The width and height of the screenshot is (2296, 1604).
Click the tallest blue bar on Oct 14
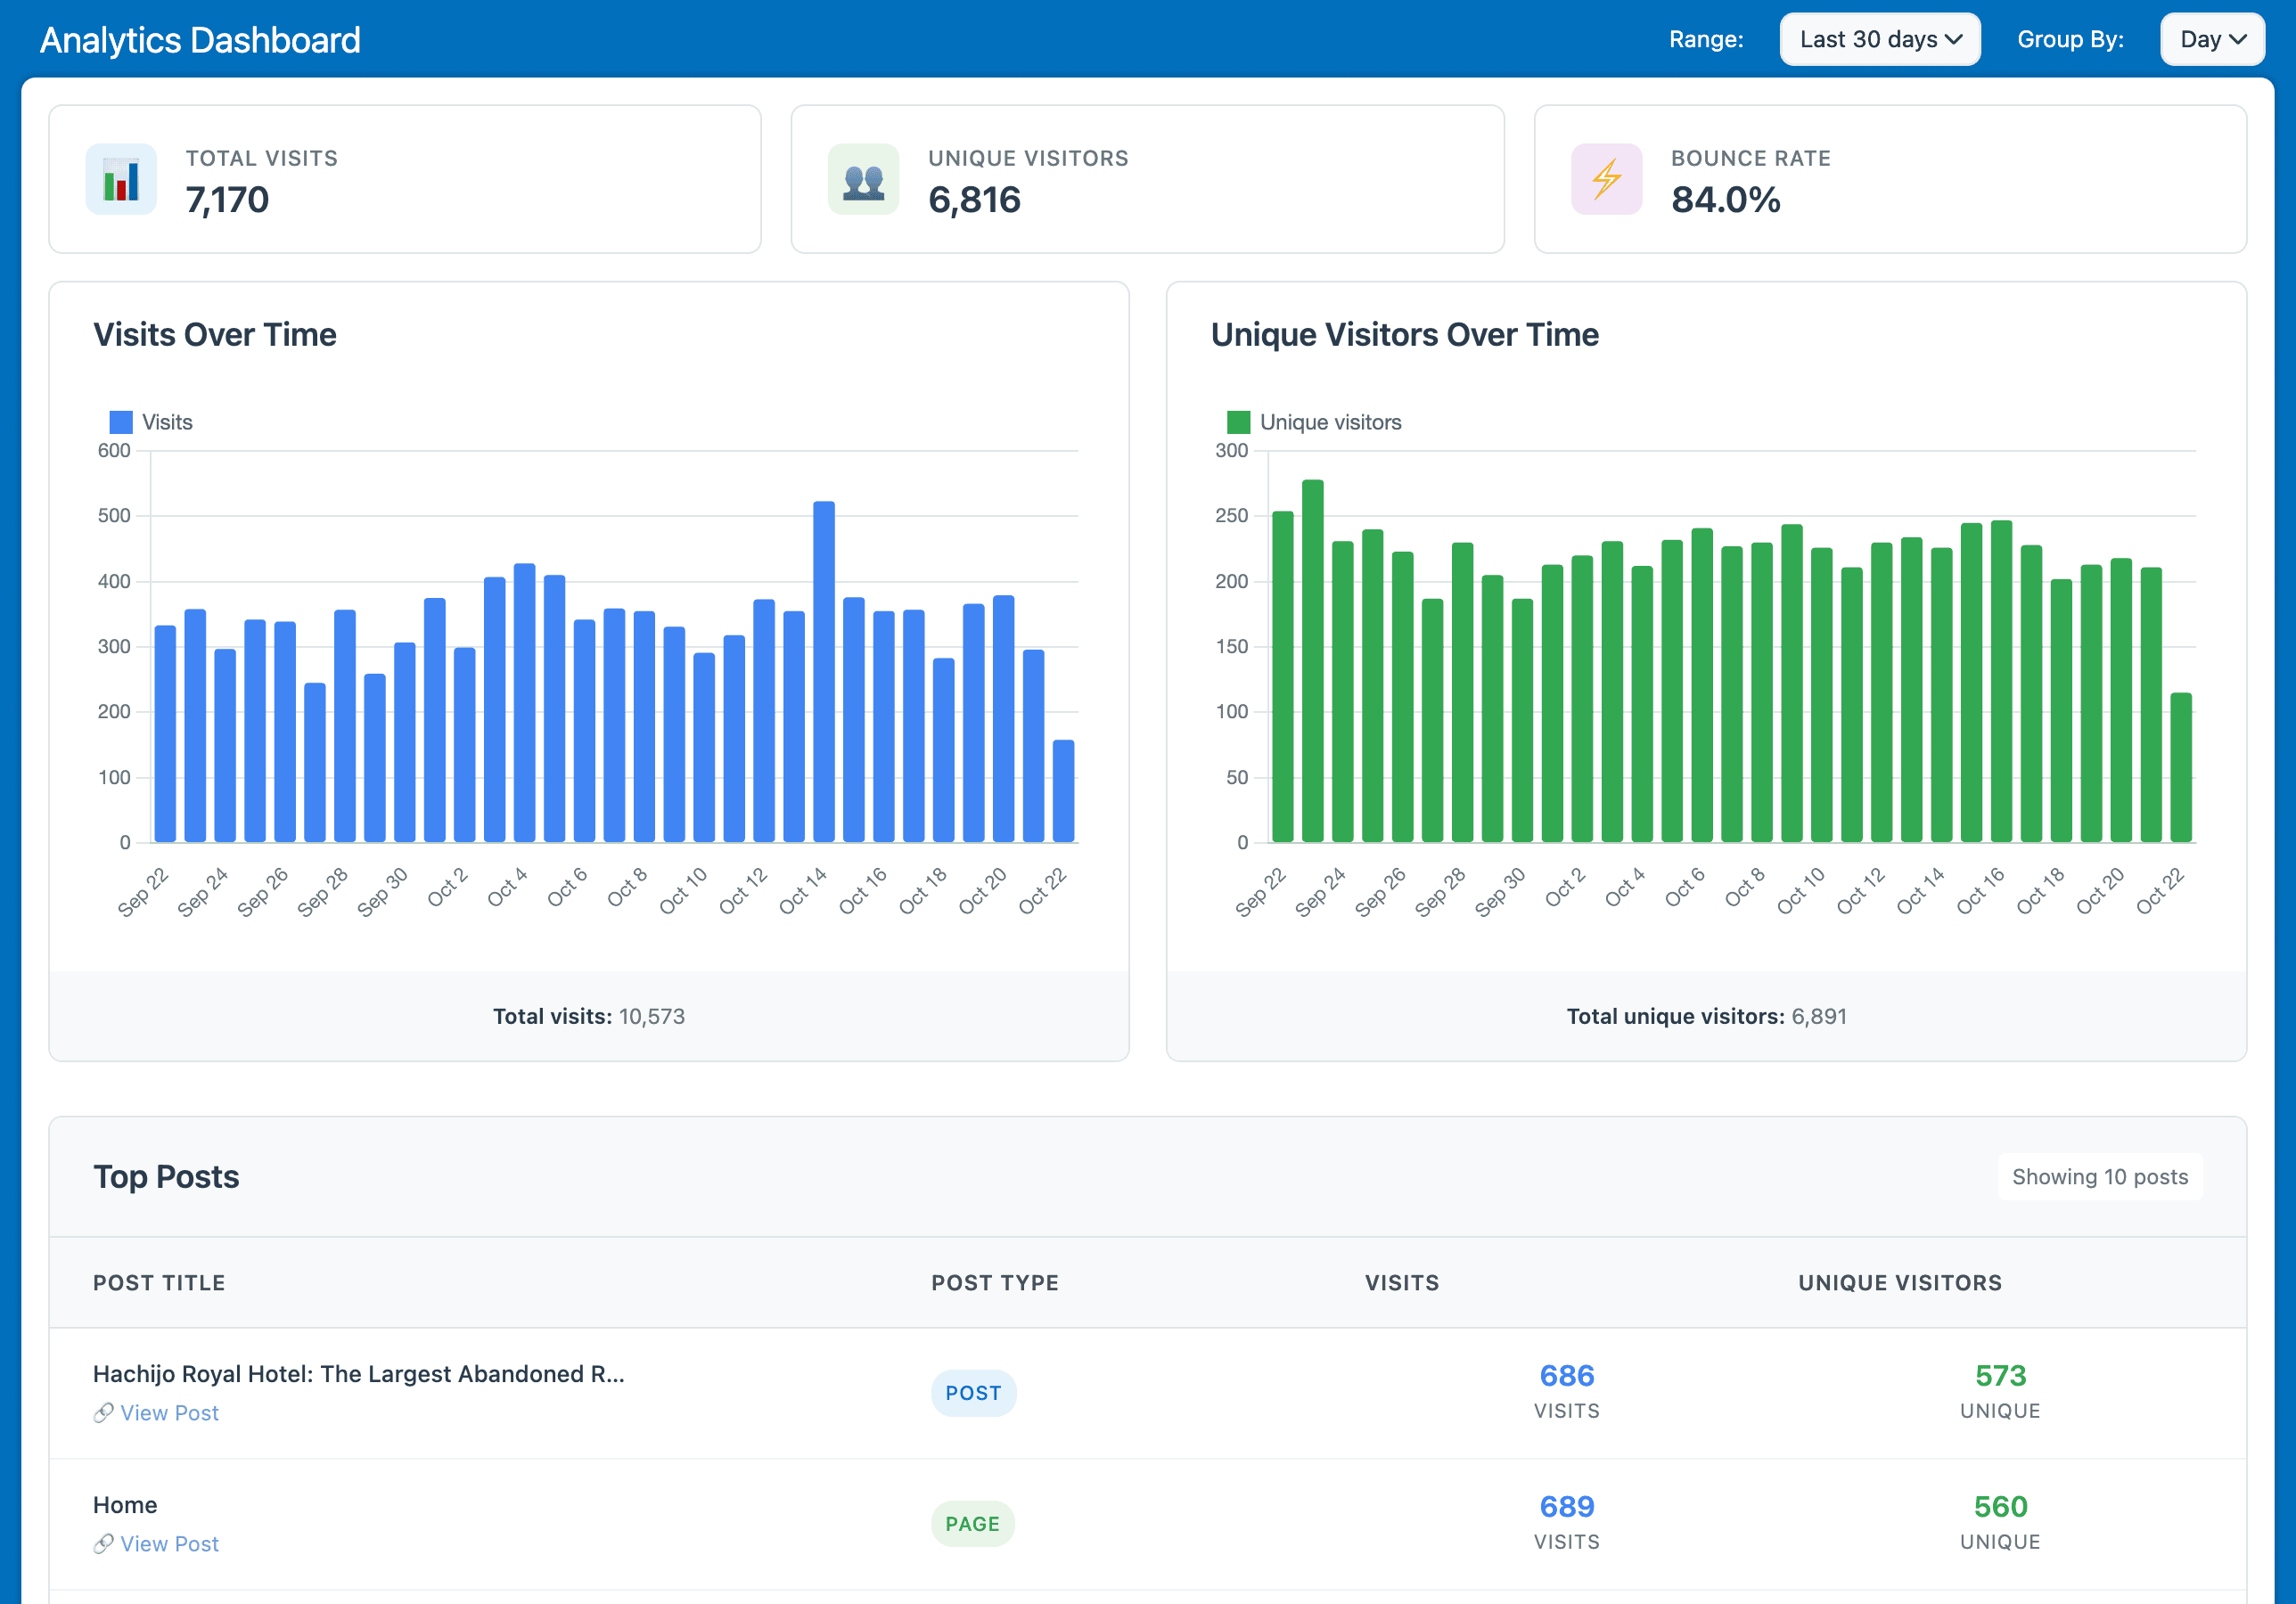(x=826, y=670)
